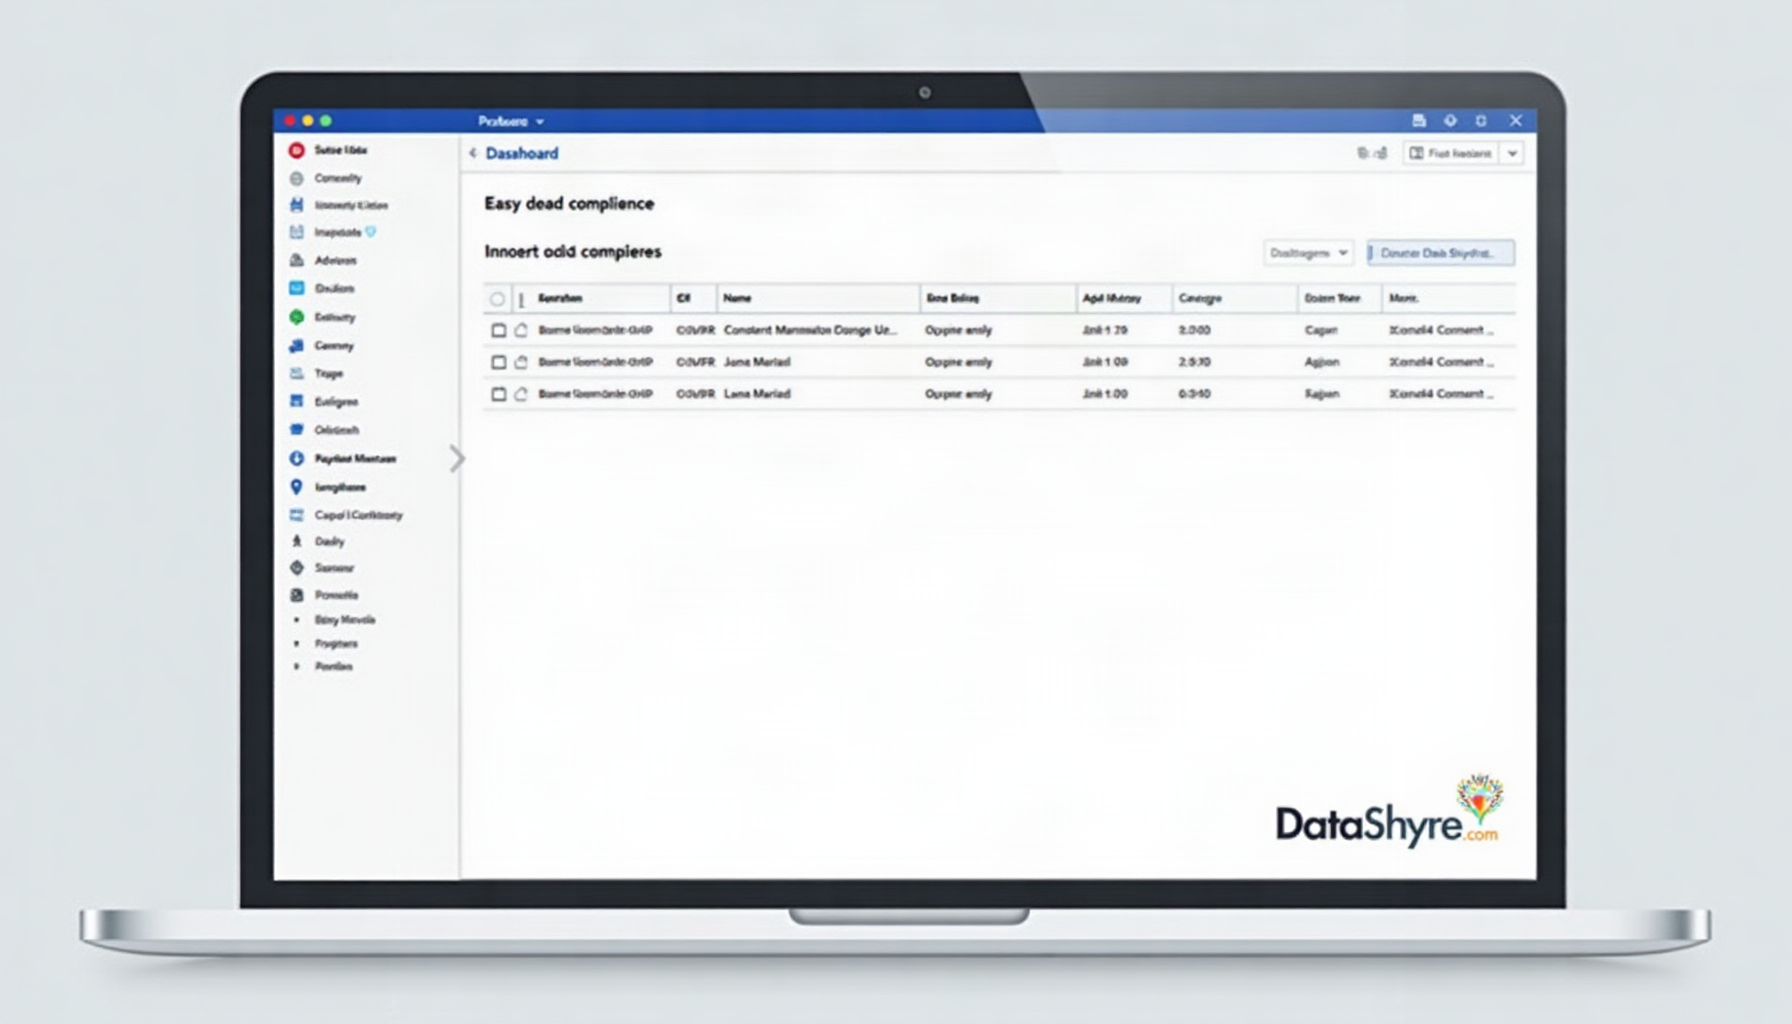
Task: Click the column header left of Name
Action: (x=684, y=298)
